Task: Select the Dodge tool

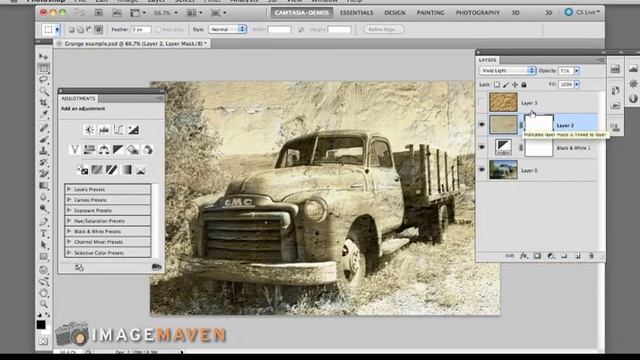Action: click(43, 209)
